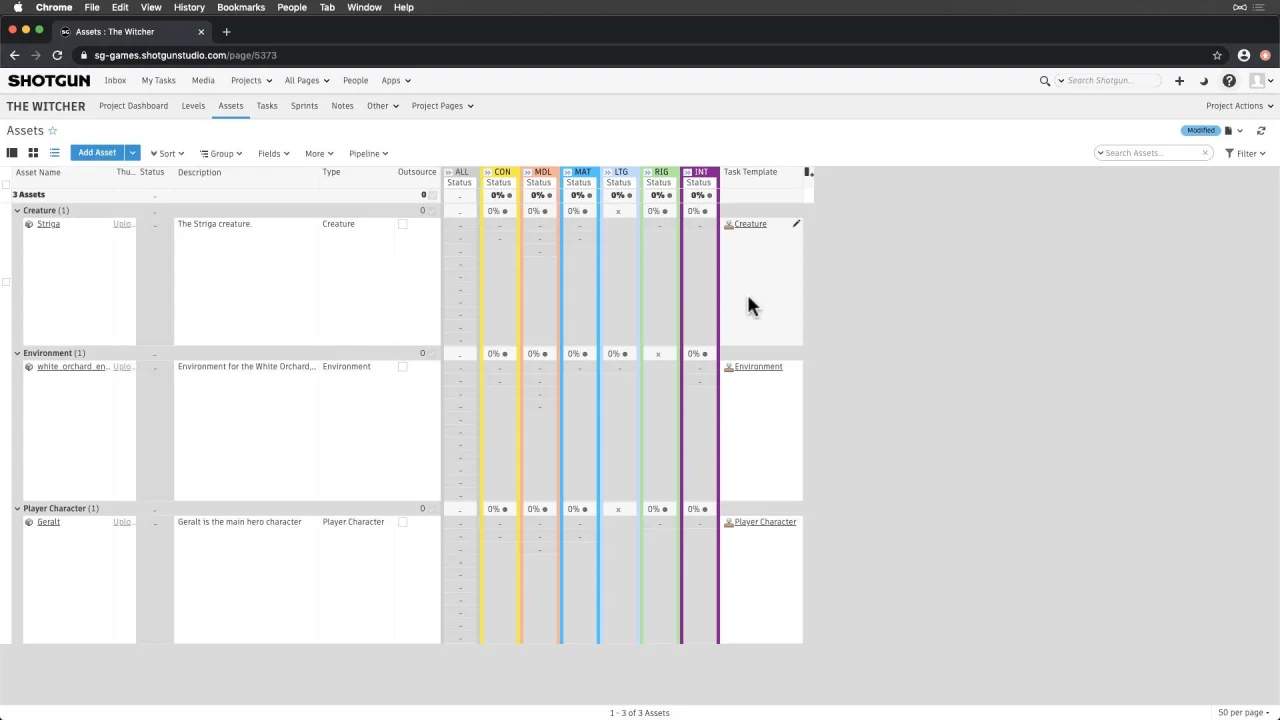Go back in browser history

point(14,56)
